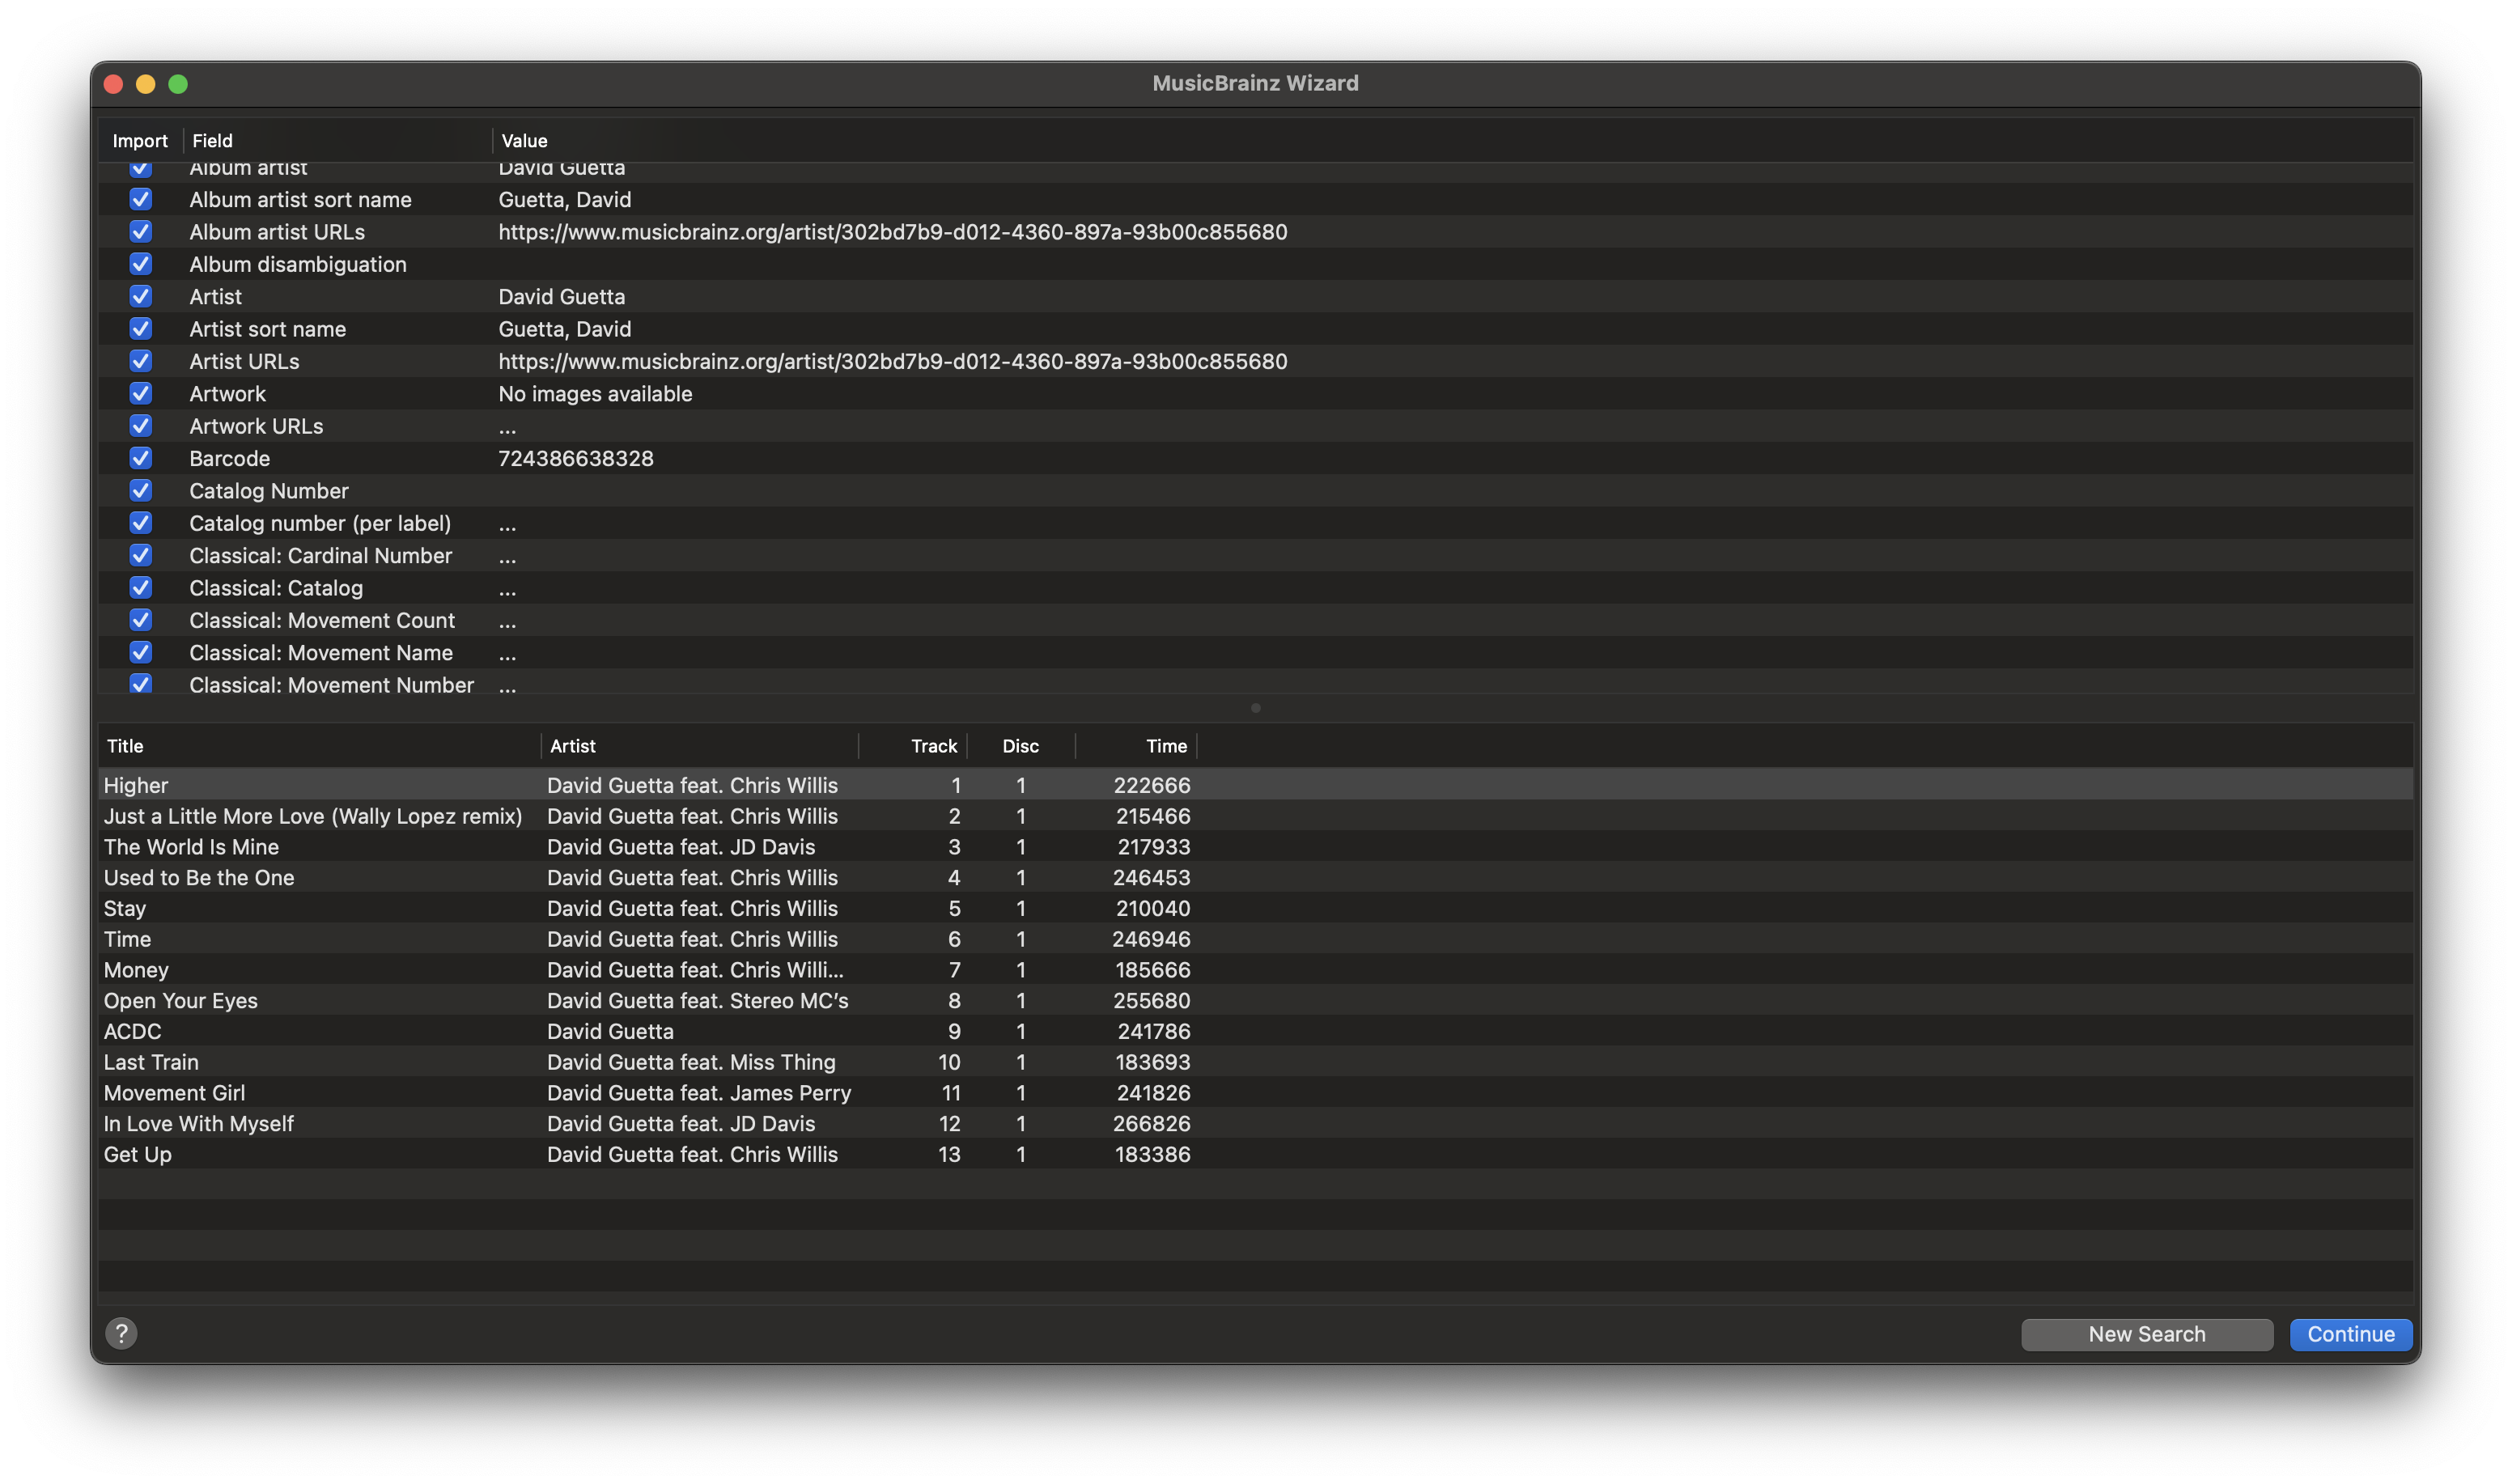Uncheck the Artwork import checkbox
Viewport: 2512px width, 1484px height.
(141, 394)
